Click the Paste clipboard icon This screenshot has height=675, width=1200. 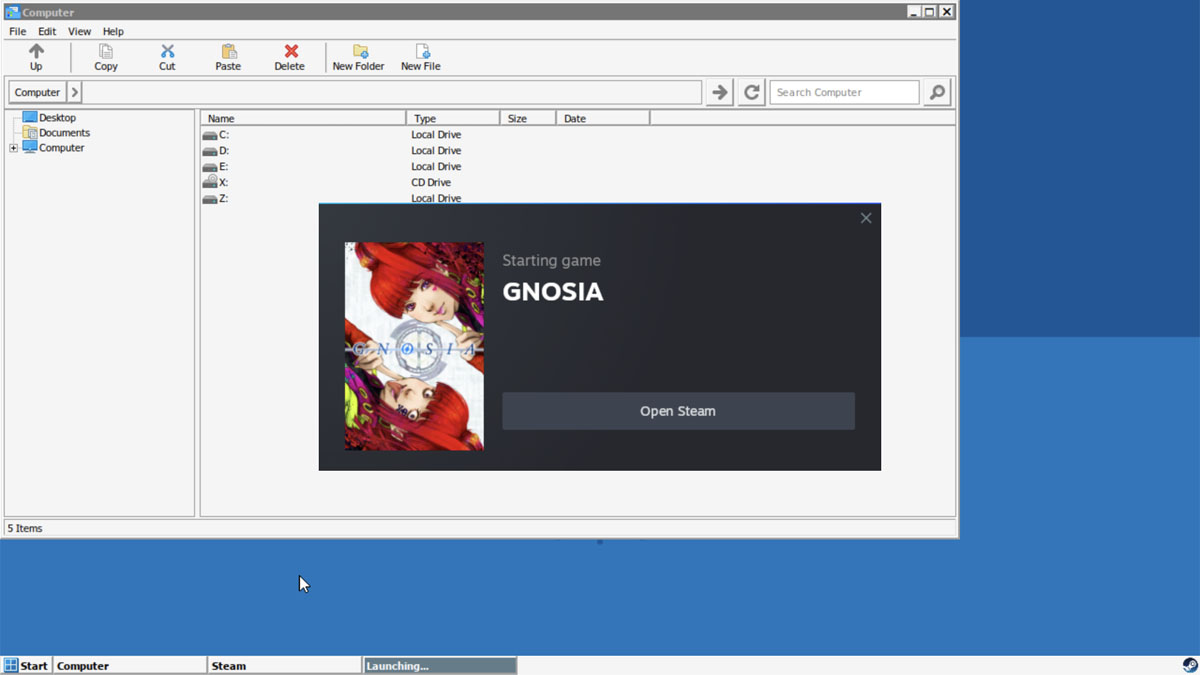coord(228,51)
